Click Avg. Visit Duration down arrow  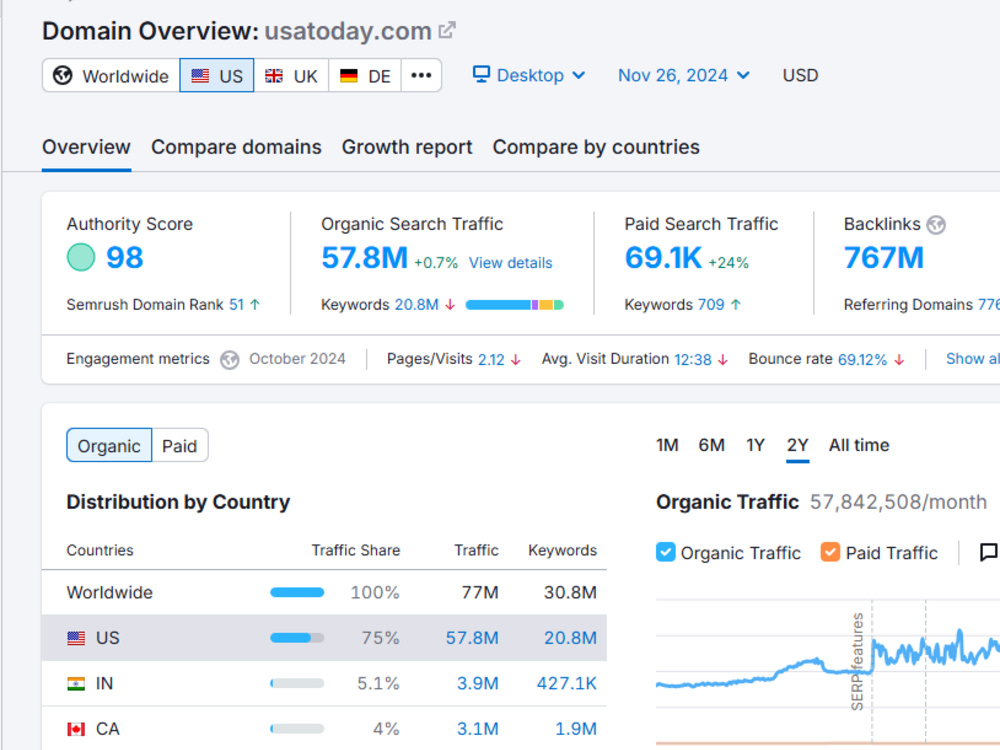coord(723,360)
